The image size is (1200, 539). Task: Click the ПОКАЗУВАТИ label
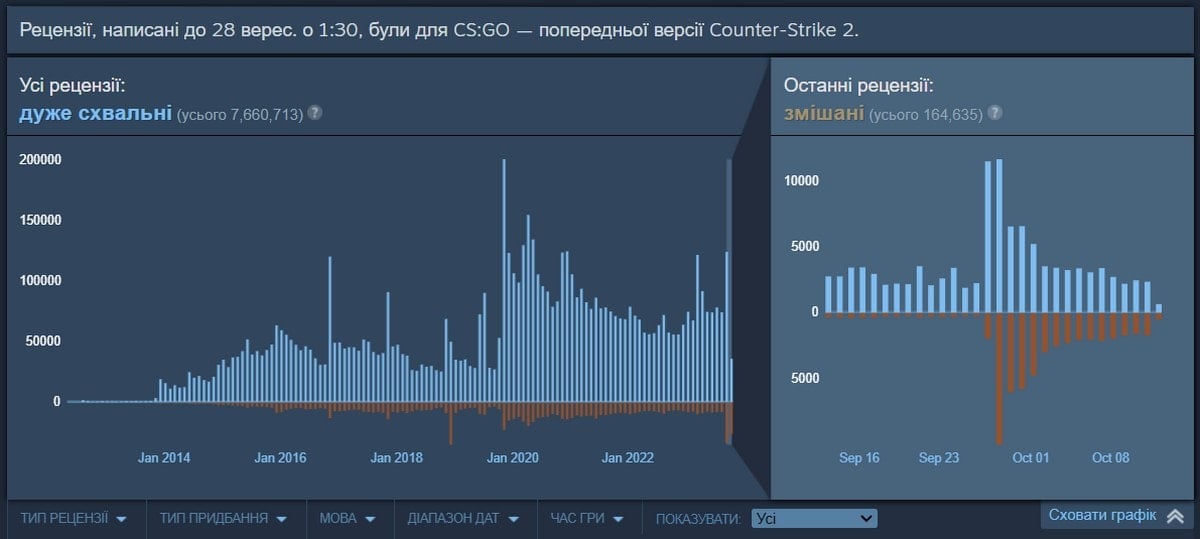pyautogui.click(x=698, y=519)
